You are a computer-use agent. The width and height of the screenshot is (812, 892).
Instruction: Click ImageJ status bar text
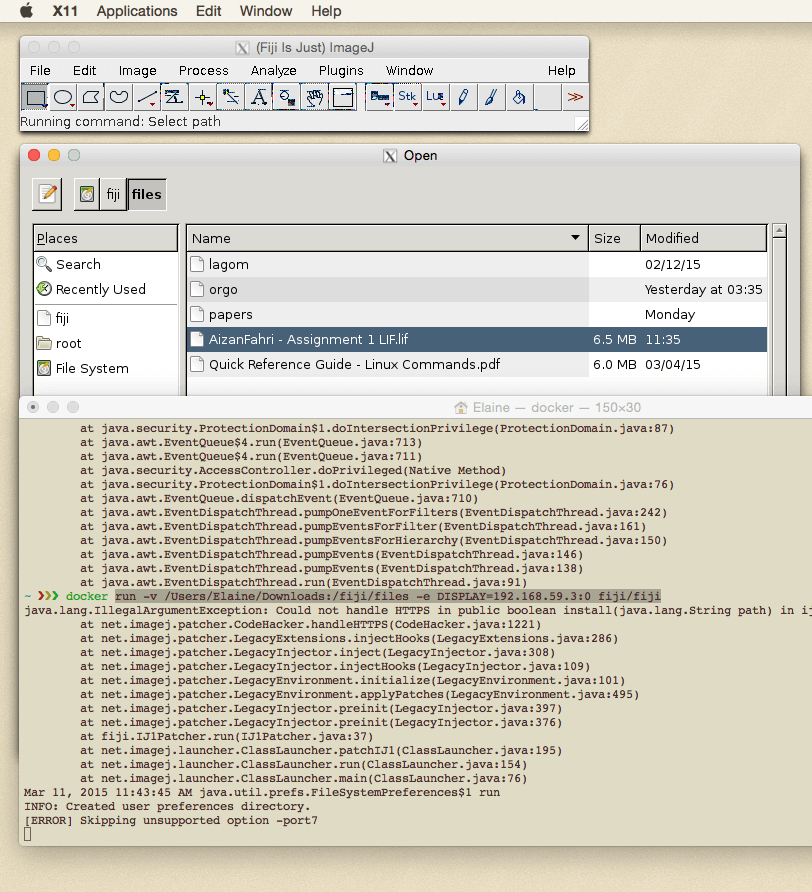pyautogui.click(x=121, y=122)
